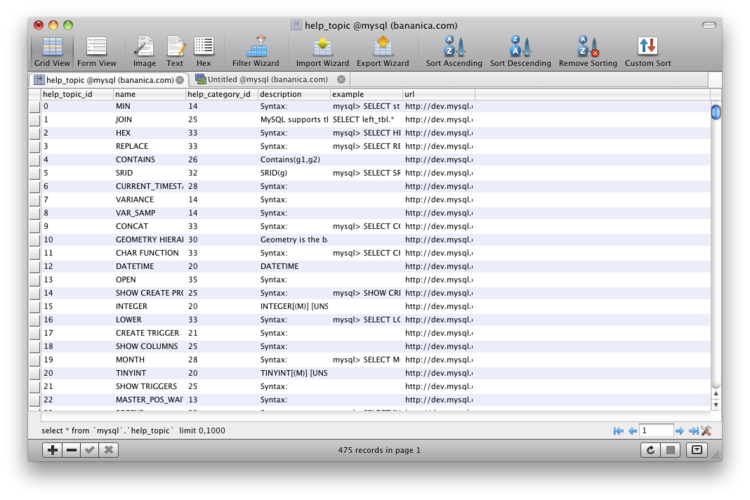Image resolution: width=750 pixels, height=500 pixels.
Task: Open Custom Sort
Action: [x=648, y=52]
